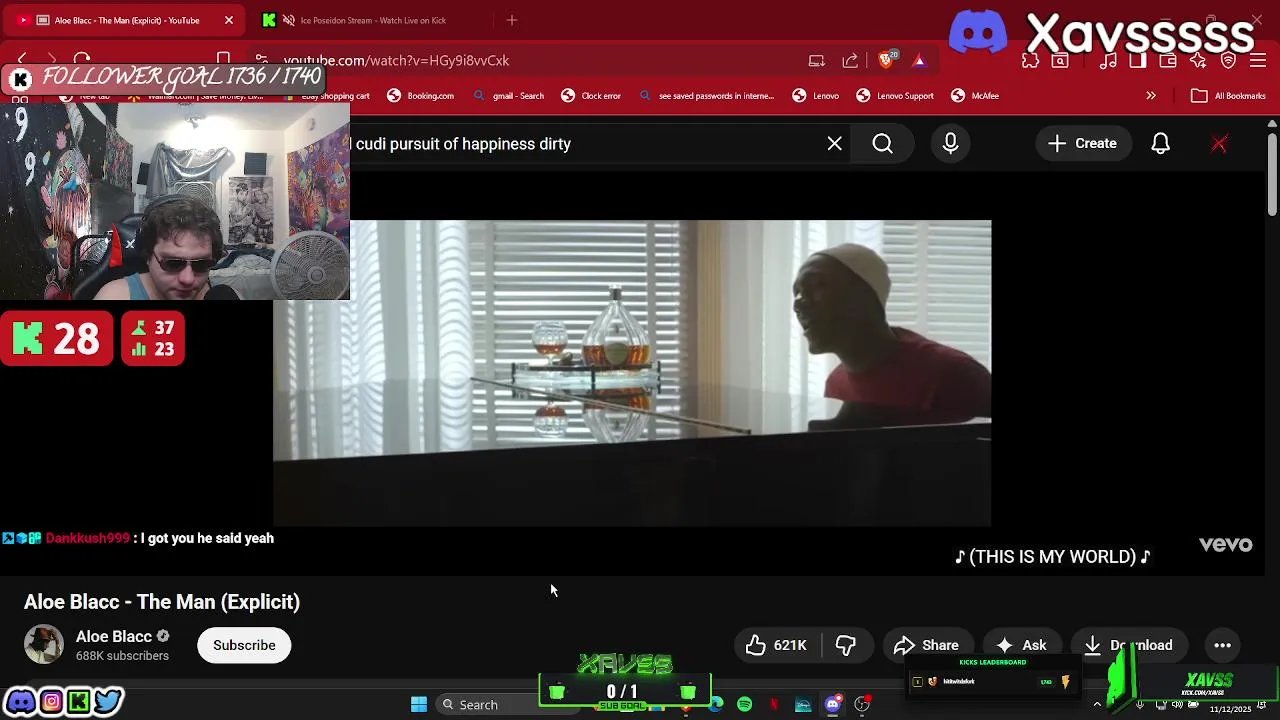The image size is (1280, 720).
Task: Toggle the browser sidebar panel icon
Action: pyautogui.click(x=1138, y=60)
